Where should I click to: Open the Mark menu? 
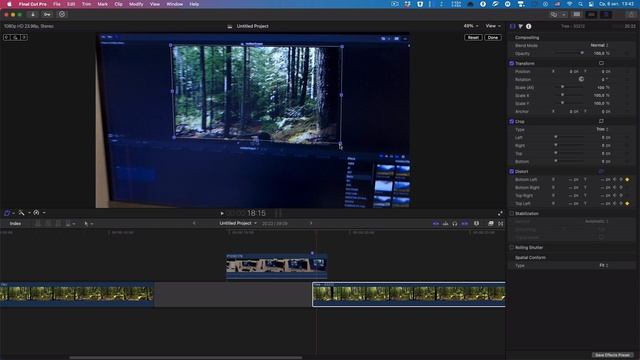(x=102, y=4)
